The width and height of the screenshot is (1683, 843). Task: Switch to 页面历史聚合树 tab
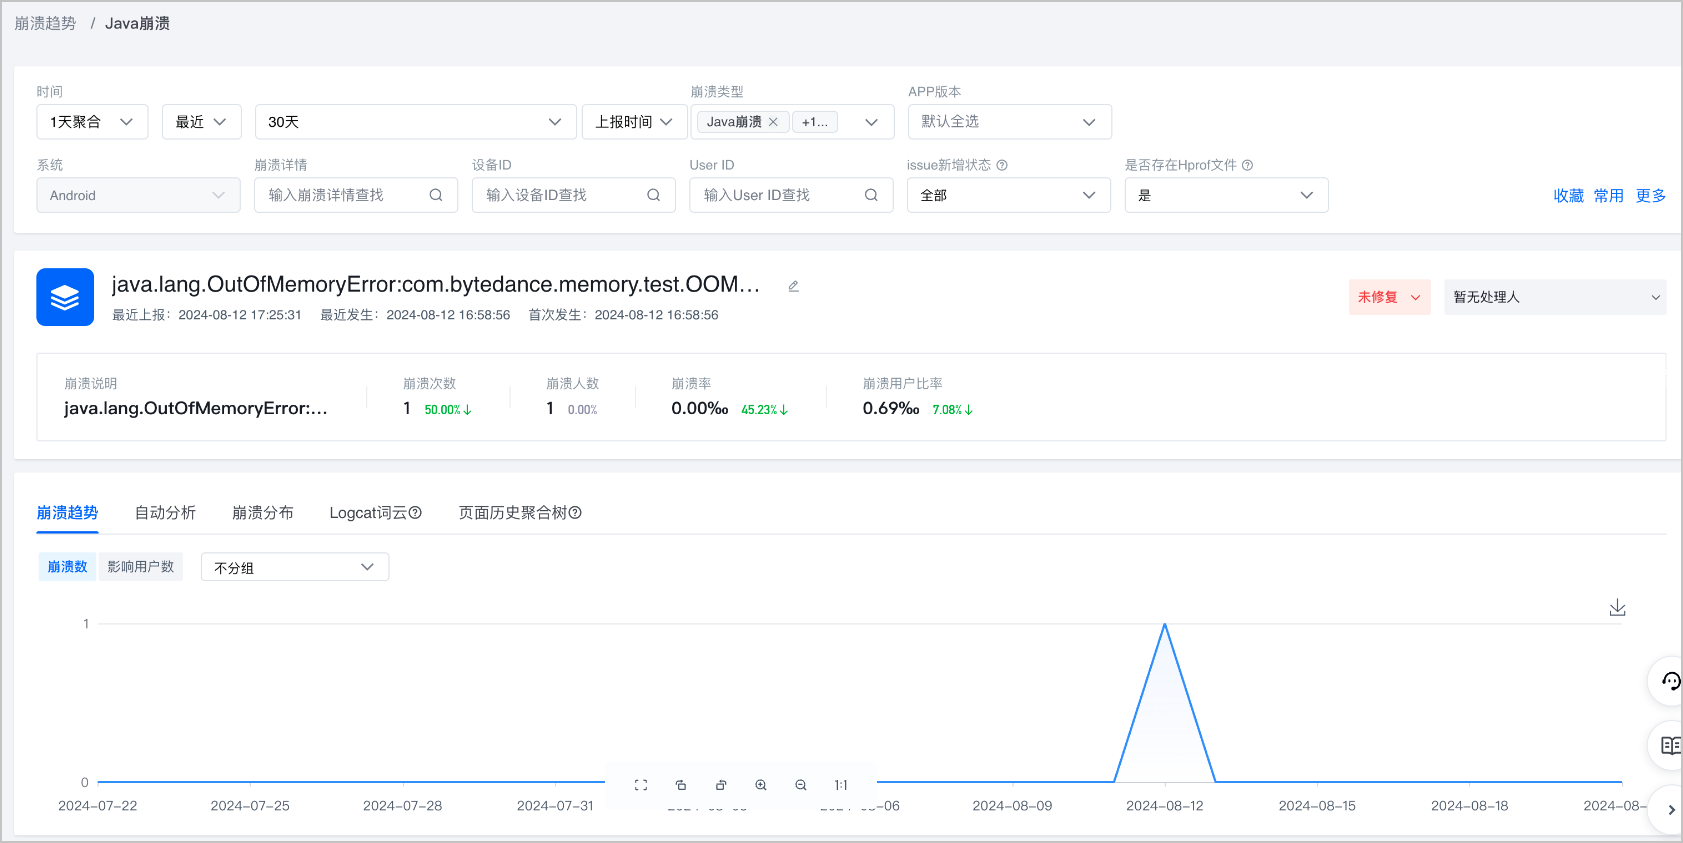[512, 513]
